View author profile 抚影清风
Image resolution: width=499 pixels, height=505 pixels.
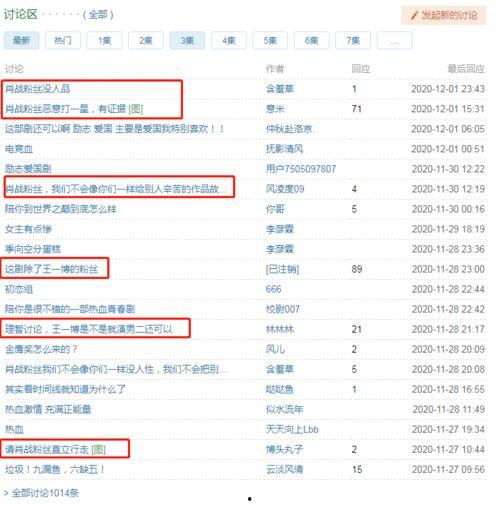pyautogui.click(x=284, y=149)
